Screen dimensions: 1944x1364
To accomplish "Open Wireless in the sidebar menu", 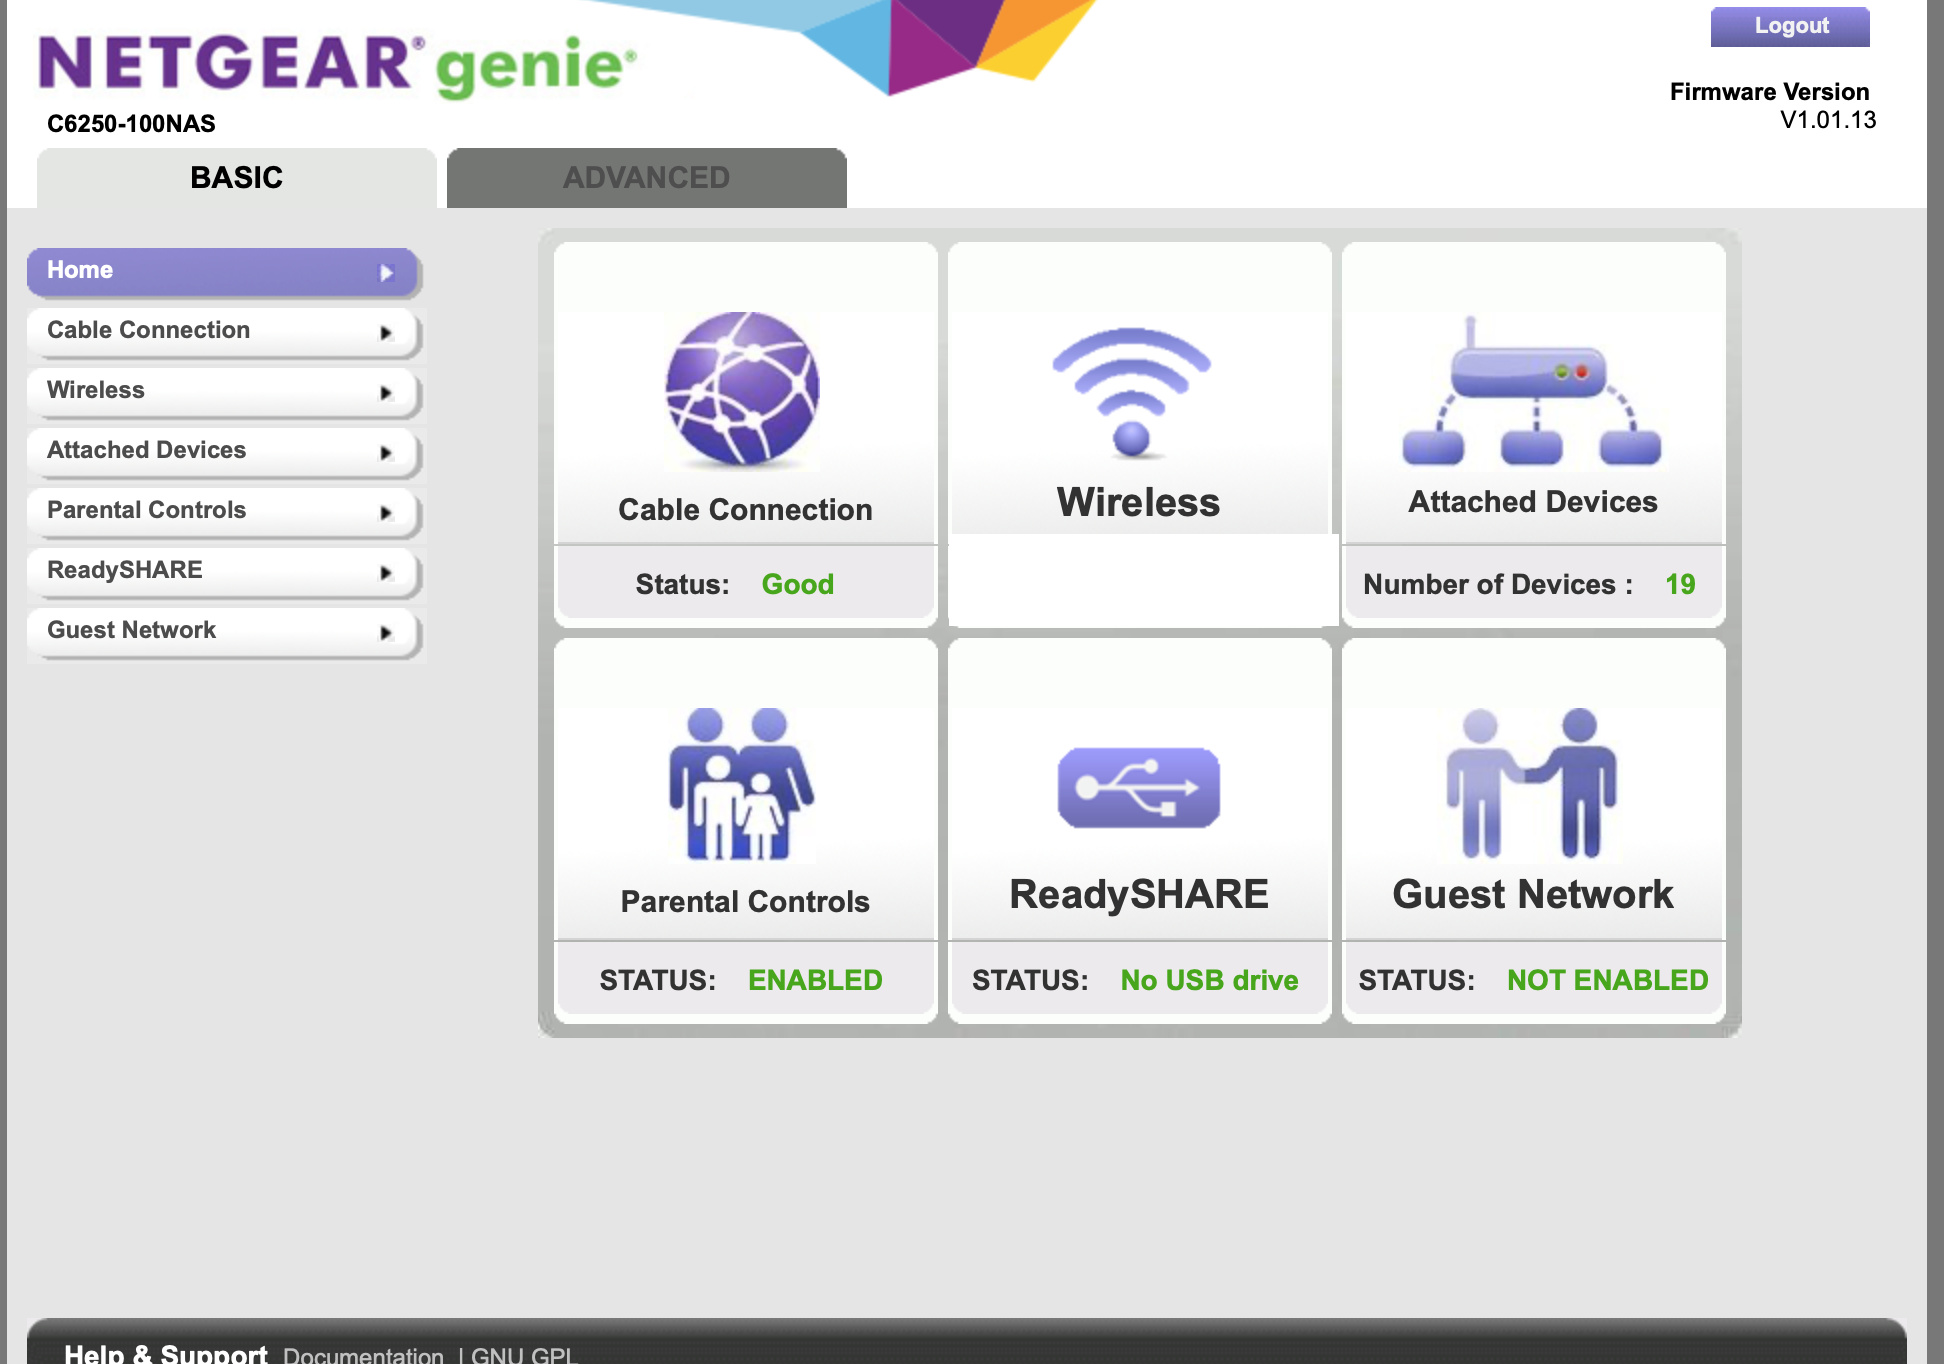I will (222, 391).
